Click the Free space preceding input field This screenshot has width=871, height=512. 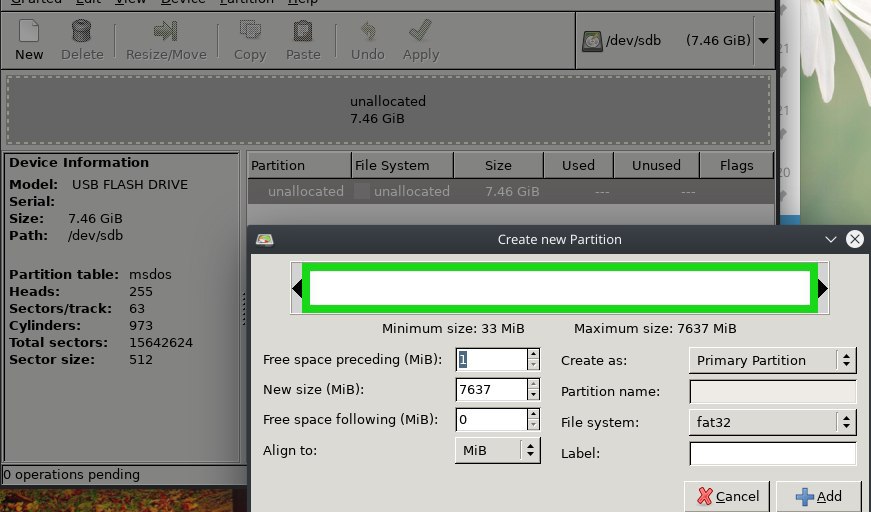pos(491,359)
